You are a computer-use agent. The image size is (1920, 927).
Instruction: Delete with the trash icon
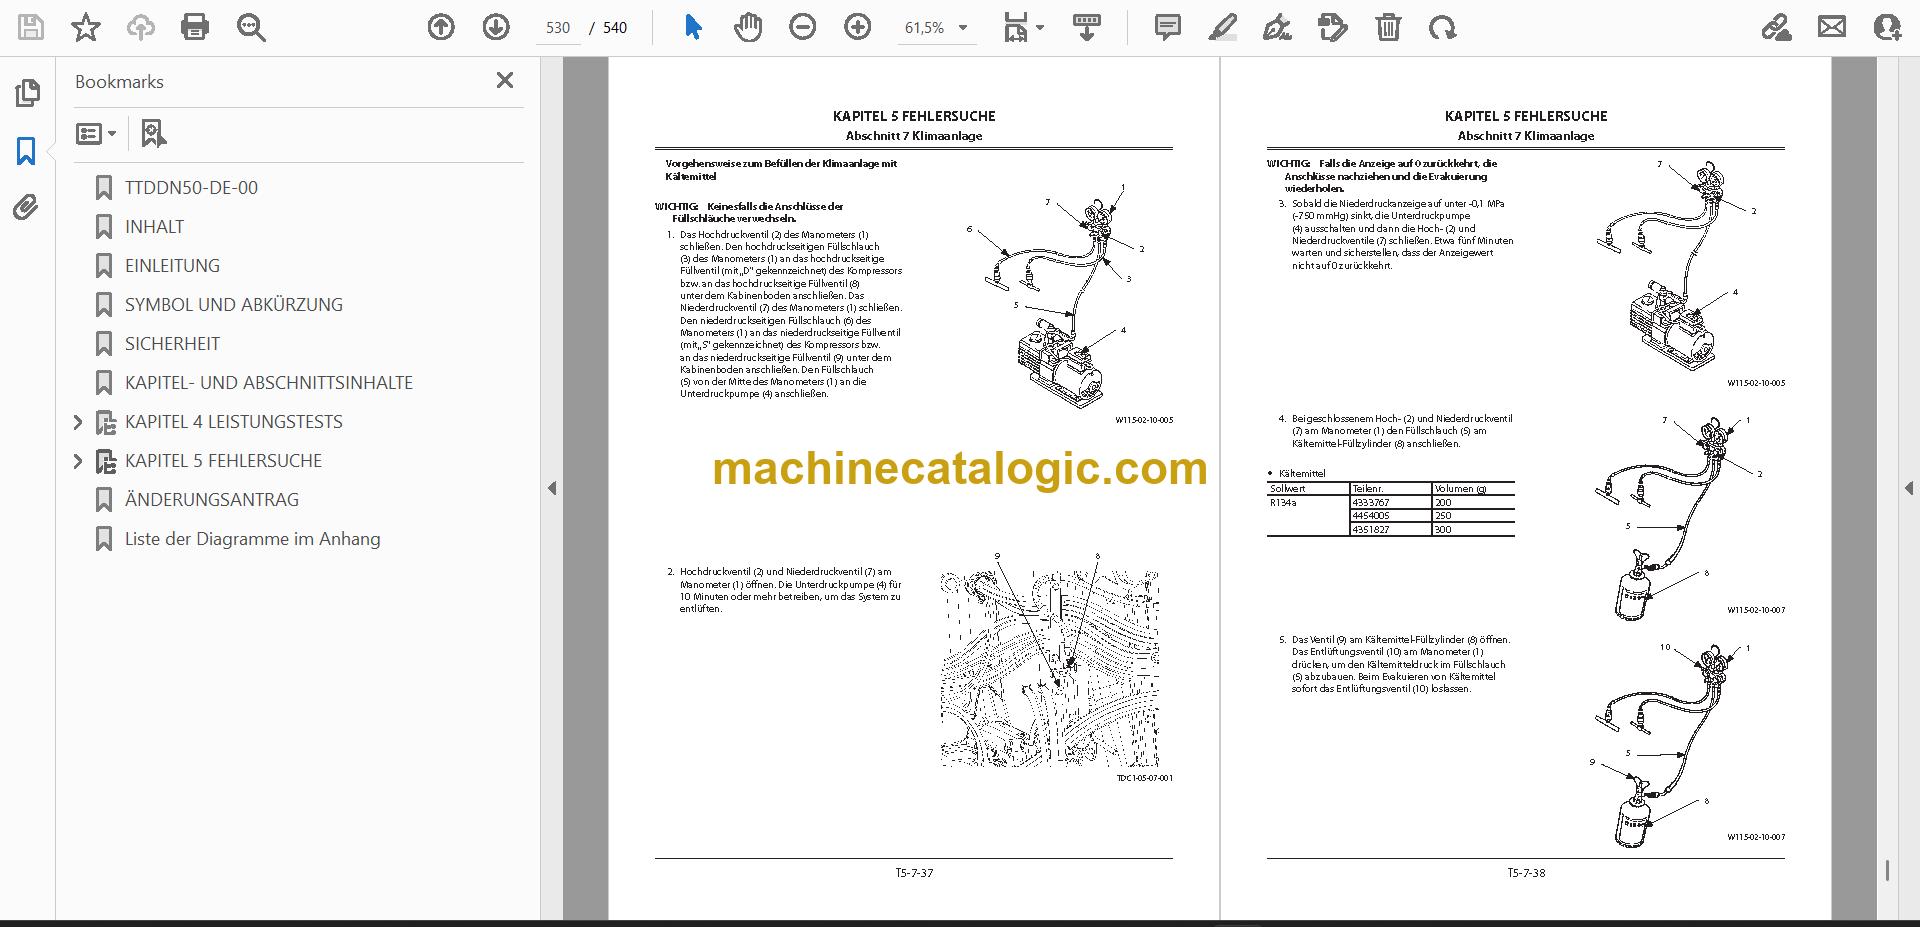click(x=1388, y=27)
